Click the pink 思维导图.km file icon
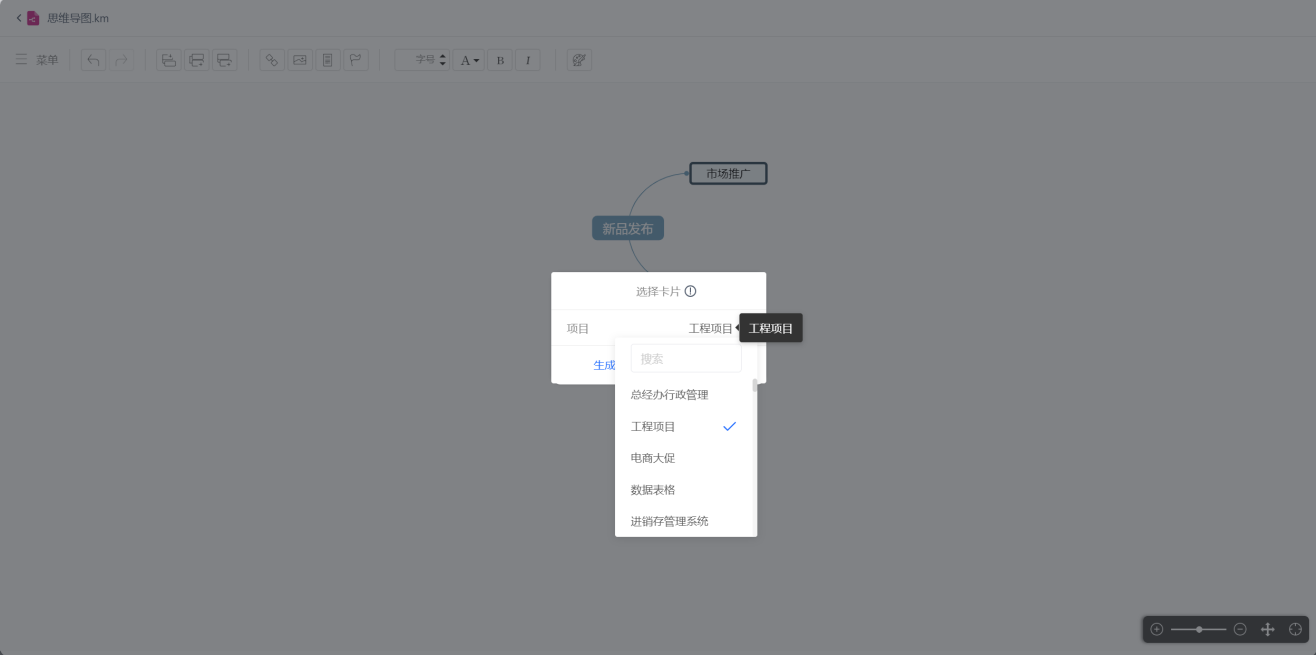The width and height of the screenshot is (1316, 655). pyautogui.click(x=33, y=18)
